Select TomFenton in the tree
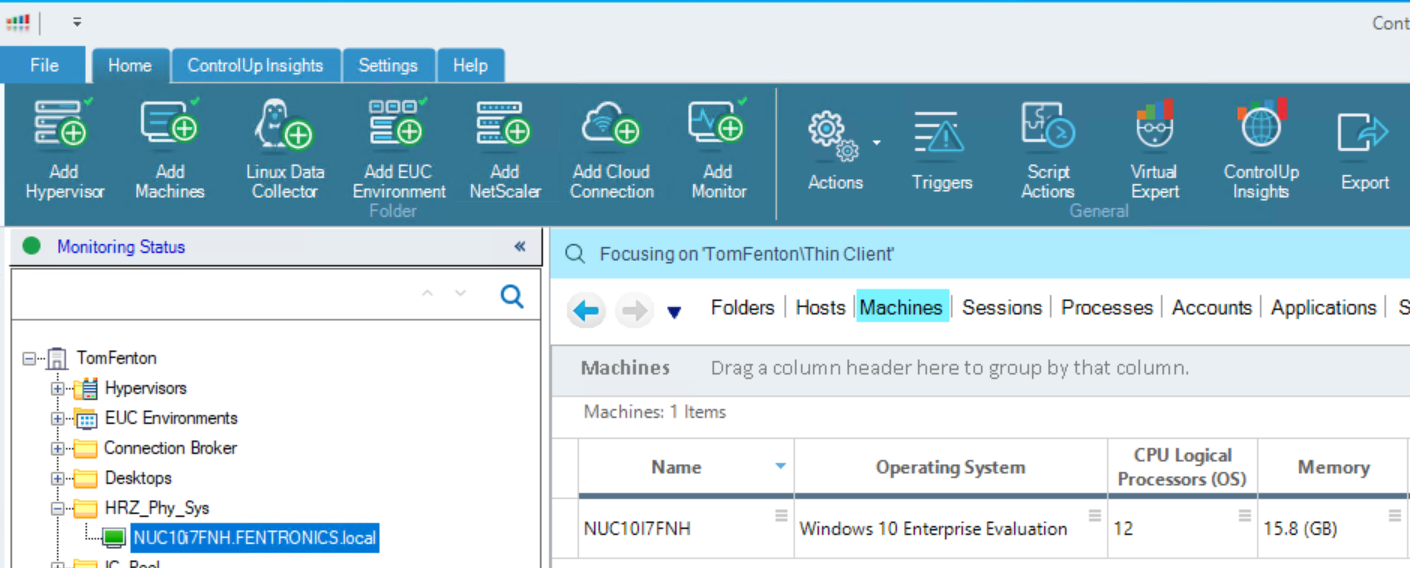This screenshot has height=568, width=1410. (117, 358)
